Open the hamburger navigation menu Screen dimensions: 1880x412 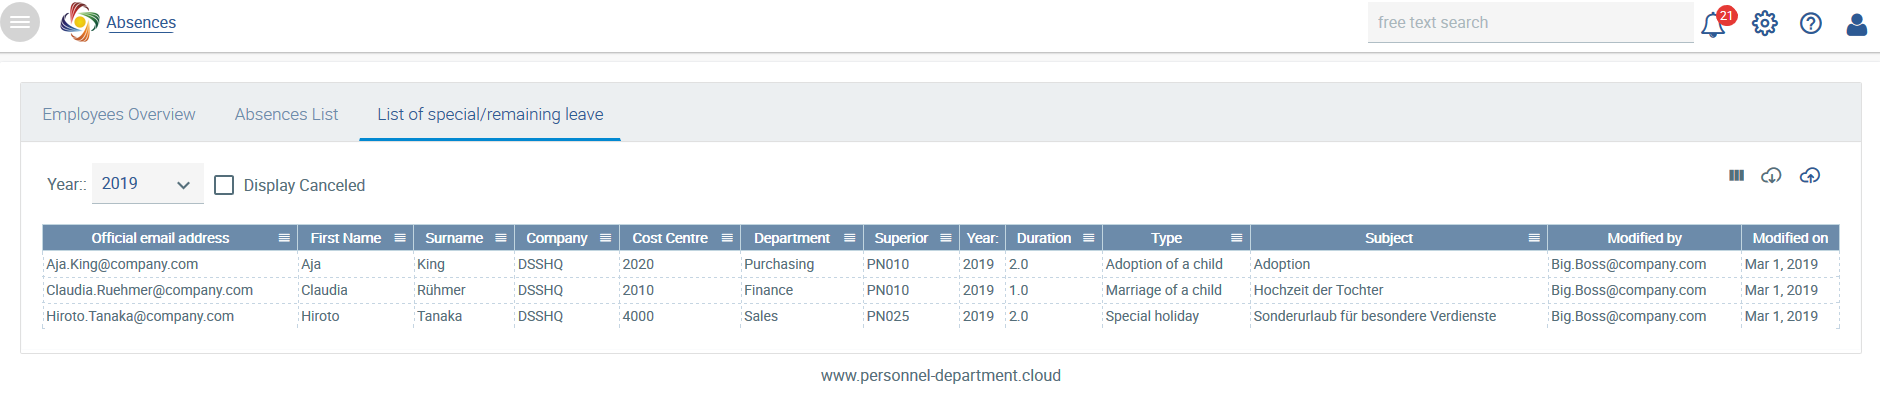pyautogui.click(x=20, y=22)
